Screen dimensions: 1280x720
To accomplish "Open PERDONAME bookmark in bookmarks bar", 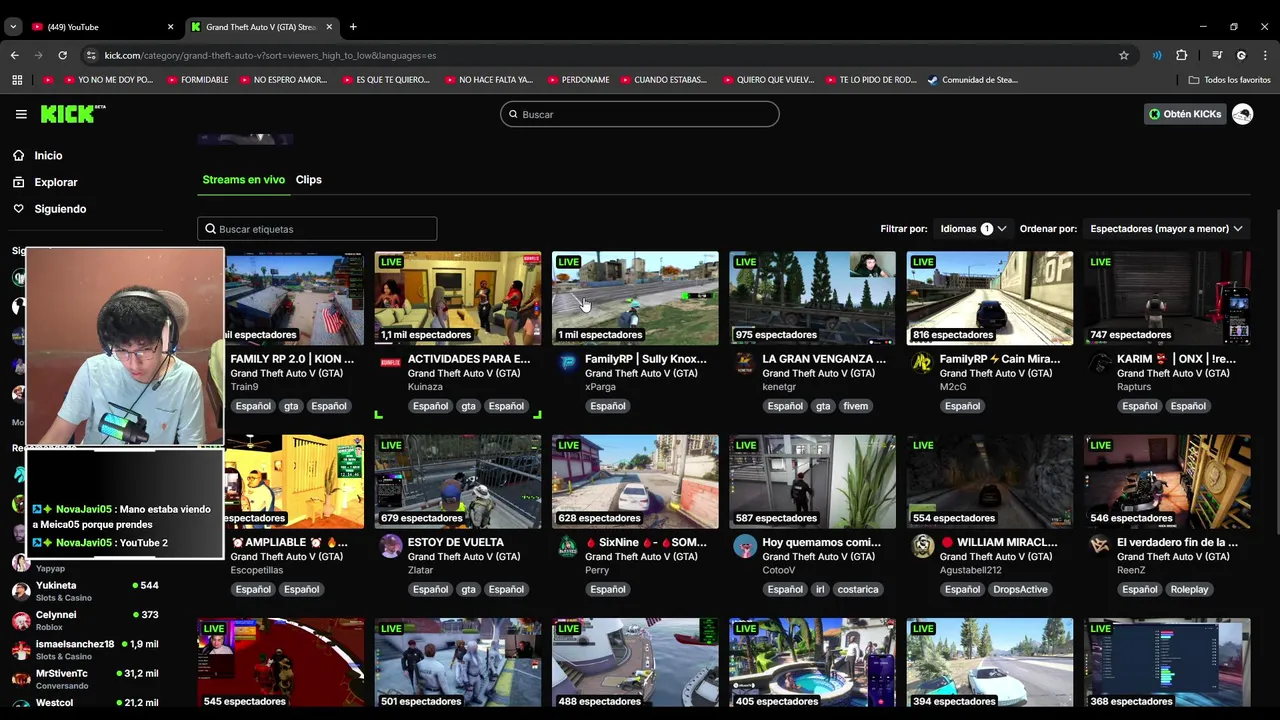I will (578, 80).
